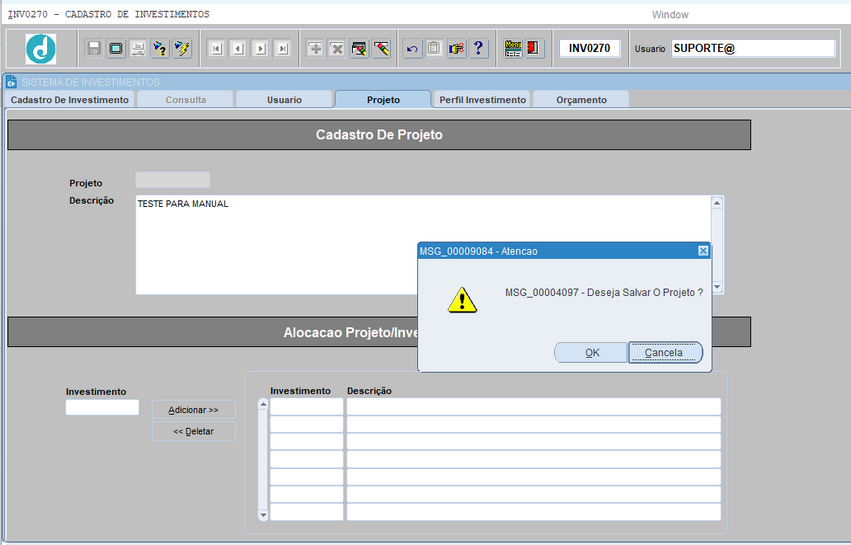
Task: Go to first record navigation icon
Action: (216, 48)
